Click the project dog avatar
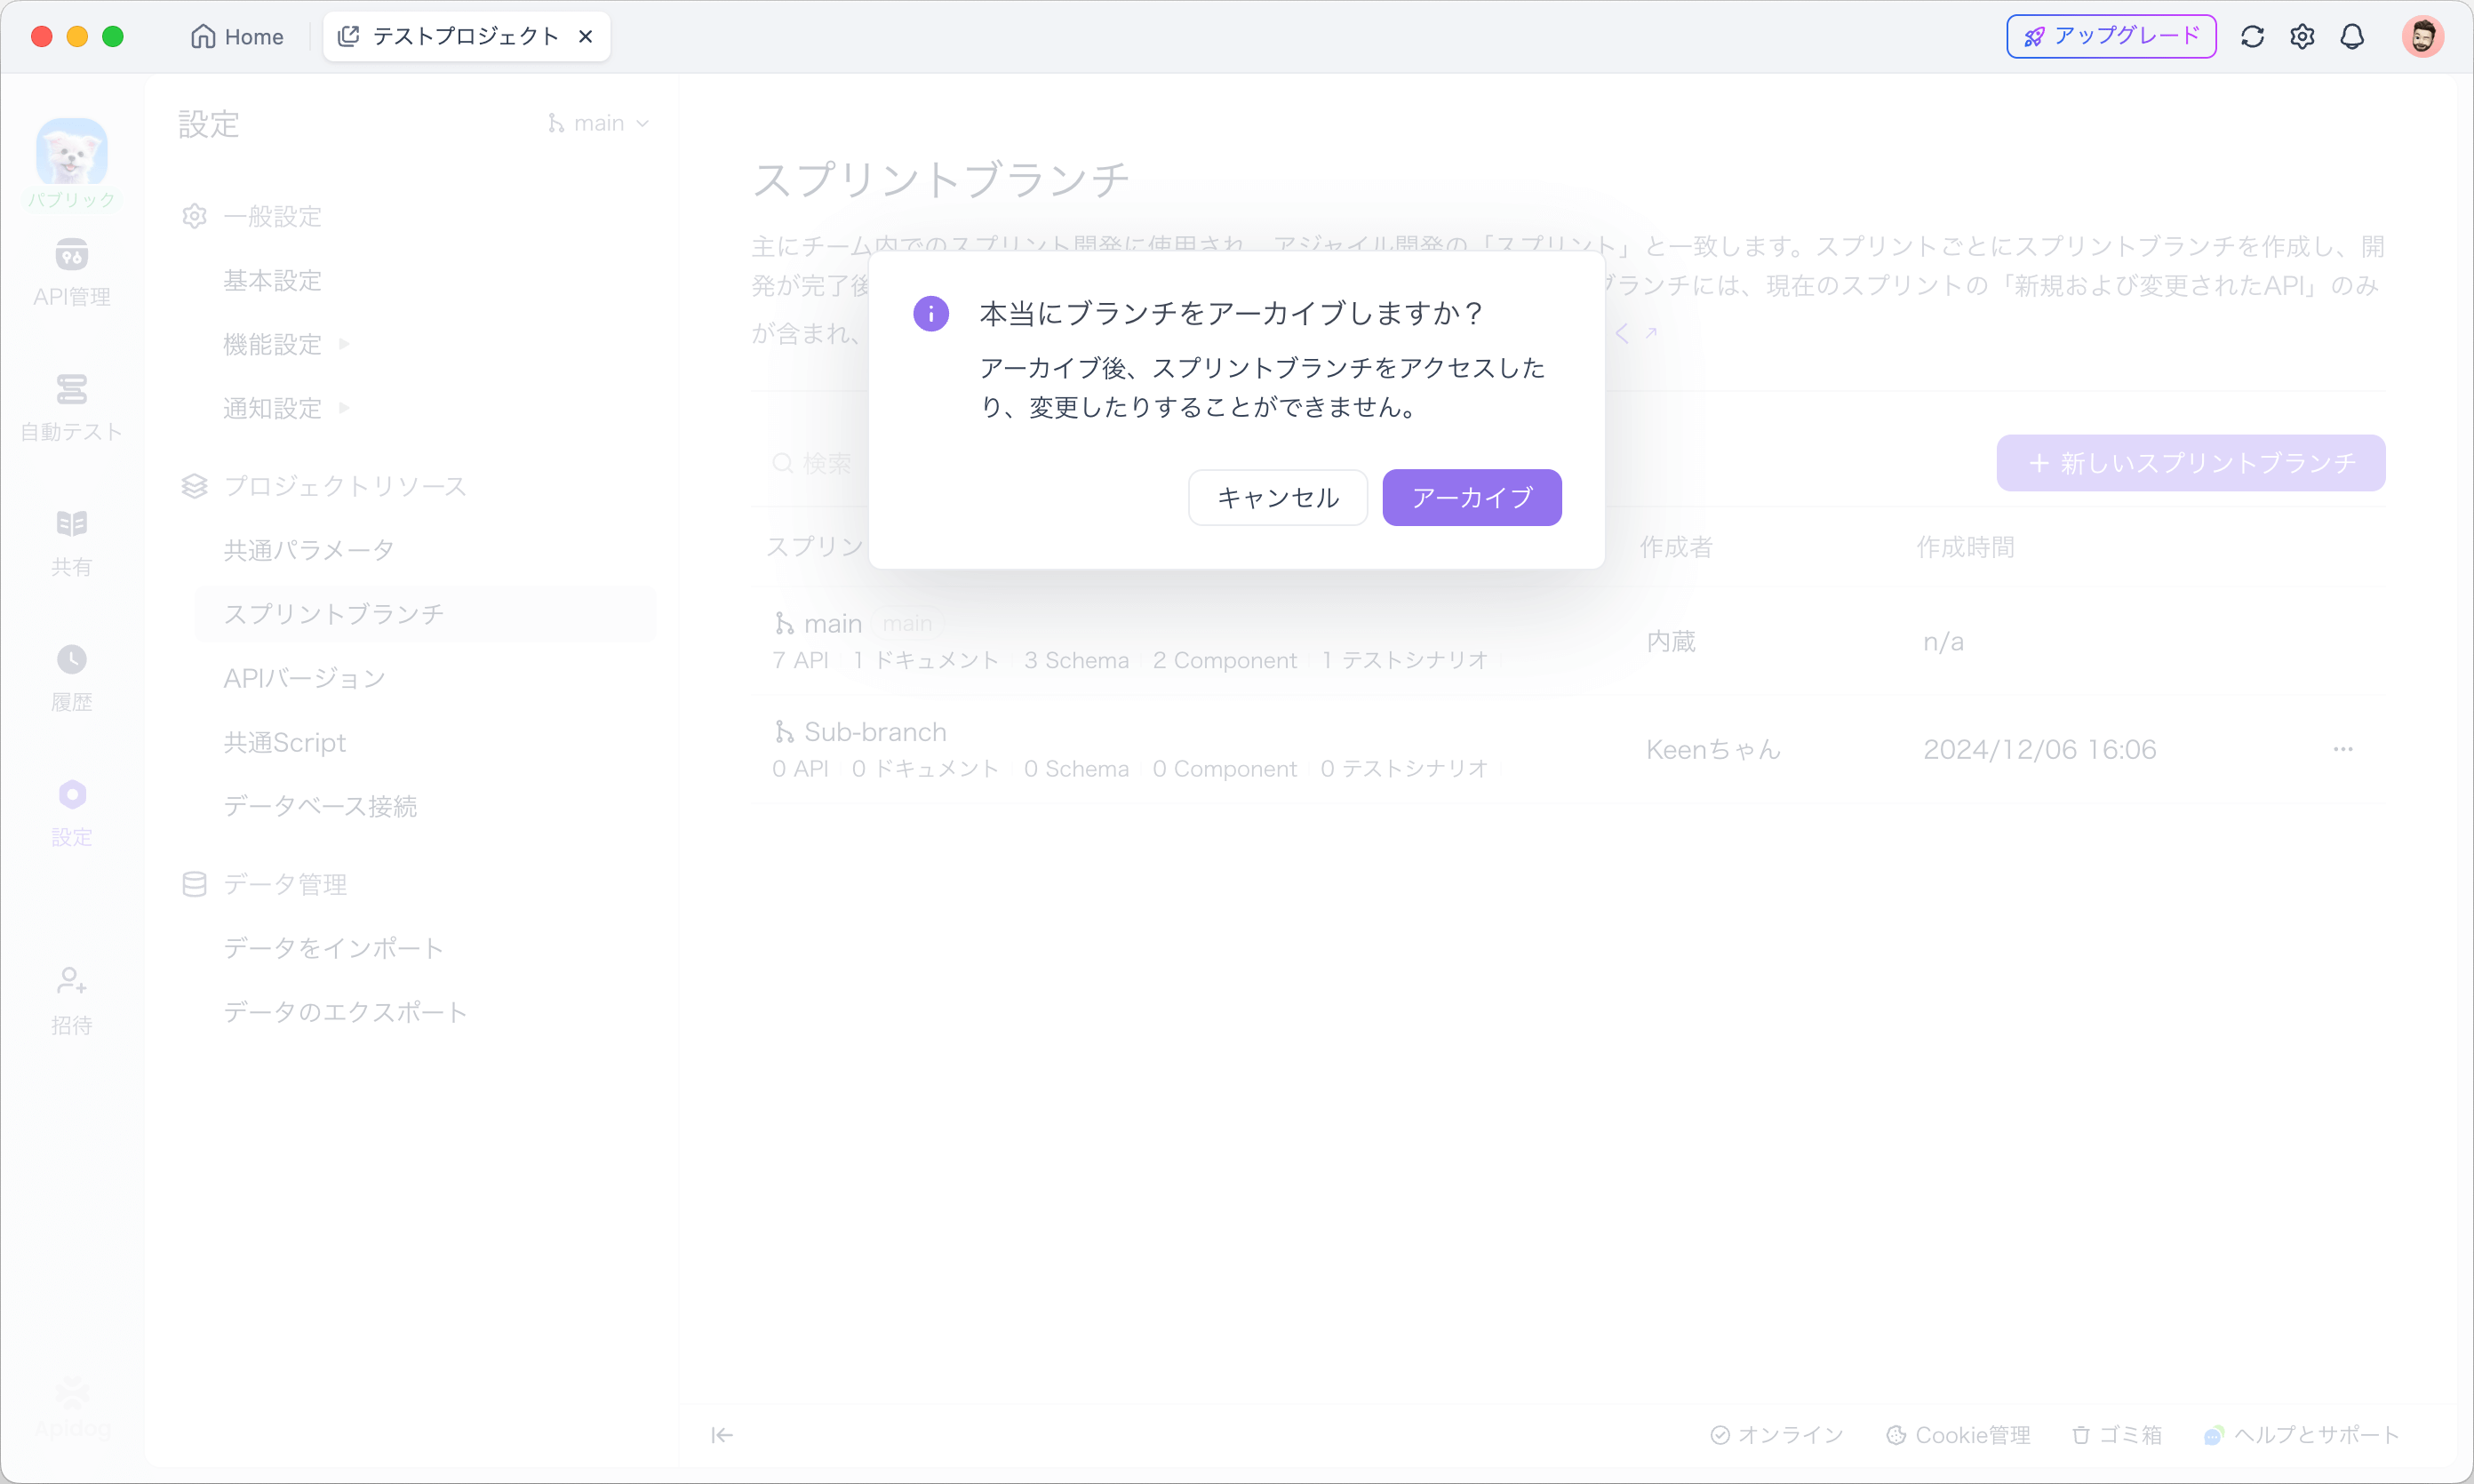 [x=71, y=151]
